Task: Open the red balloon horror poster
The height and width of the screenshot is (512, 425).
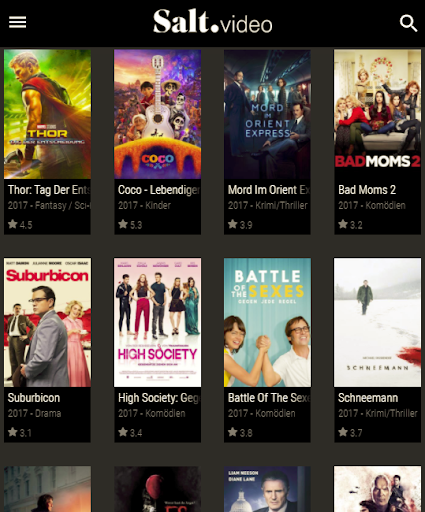Action: pos(157,489)
